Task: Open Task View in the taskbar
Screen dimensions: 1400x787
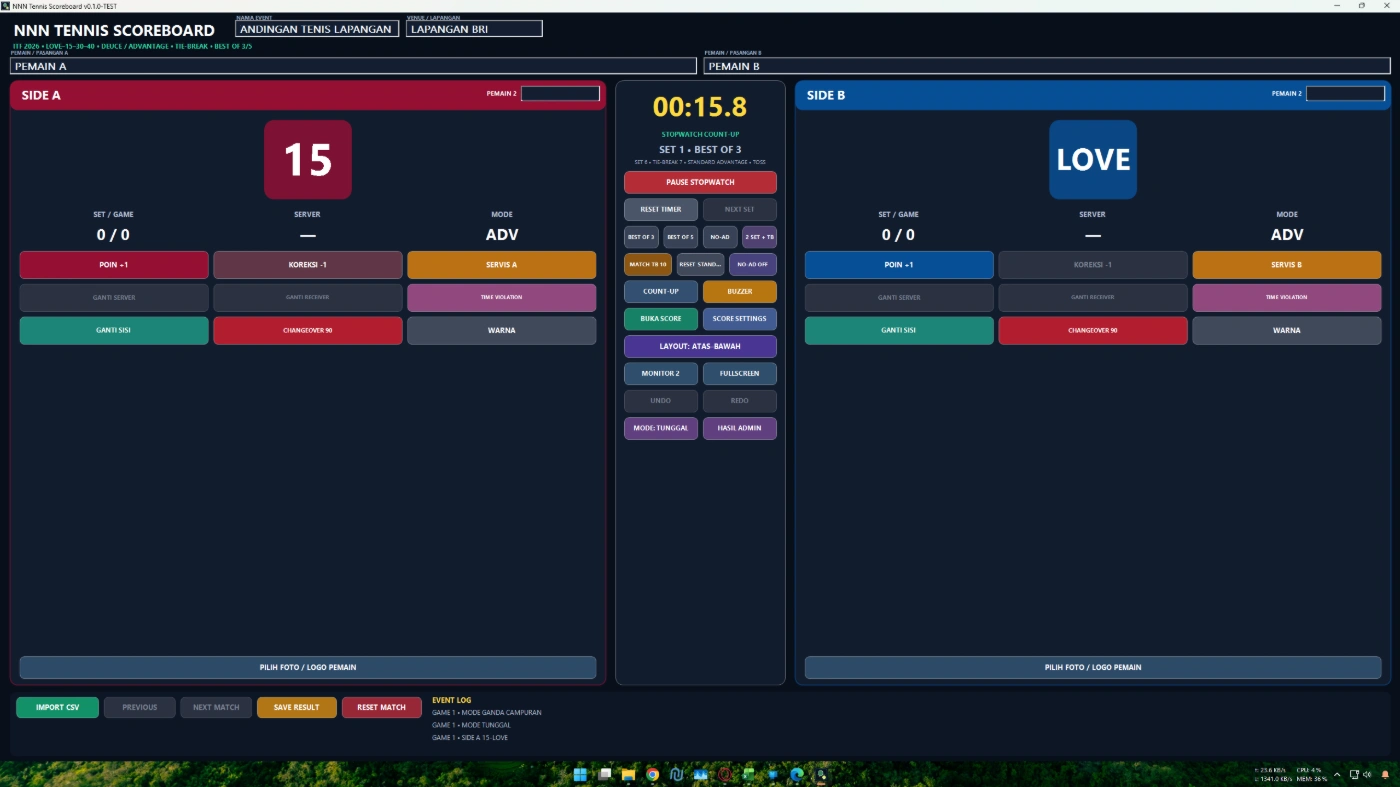Action: point(604,774)
